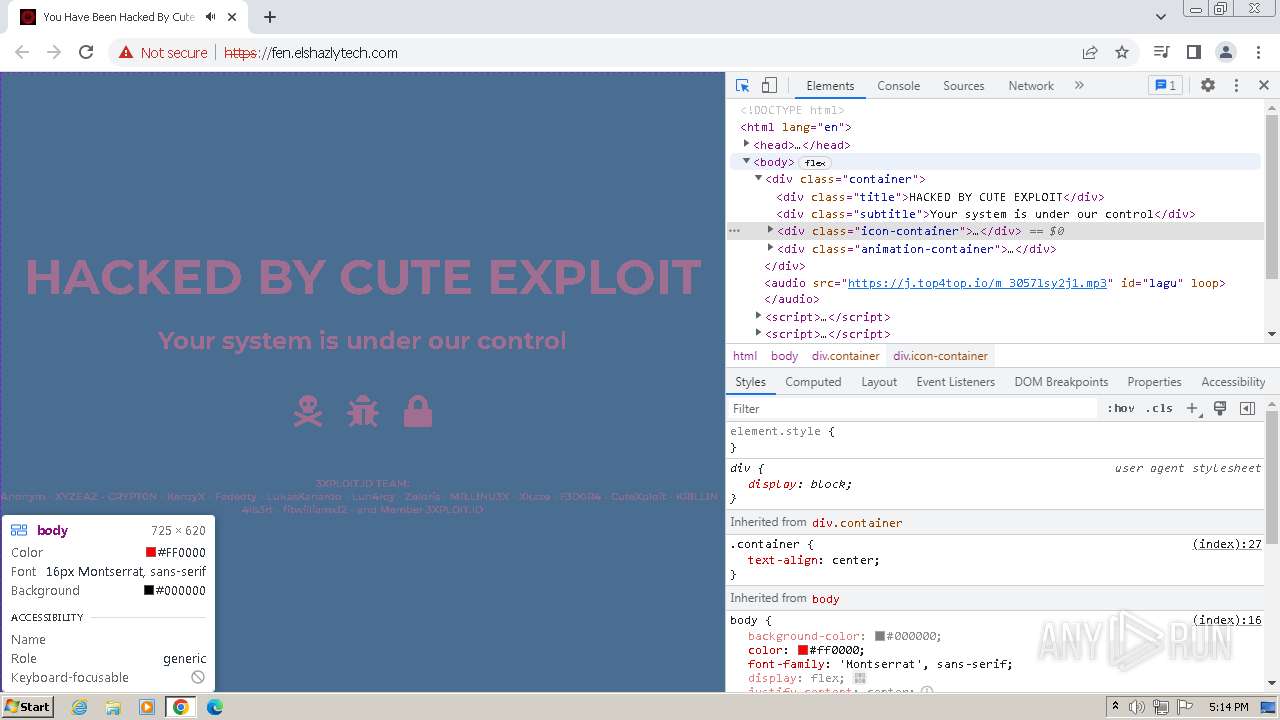Open the browser side panel icon
This screenshot has width=1280, height=720.
(1193, 52)
